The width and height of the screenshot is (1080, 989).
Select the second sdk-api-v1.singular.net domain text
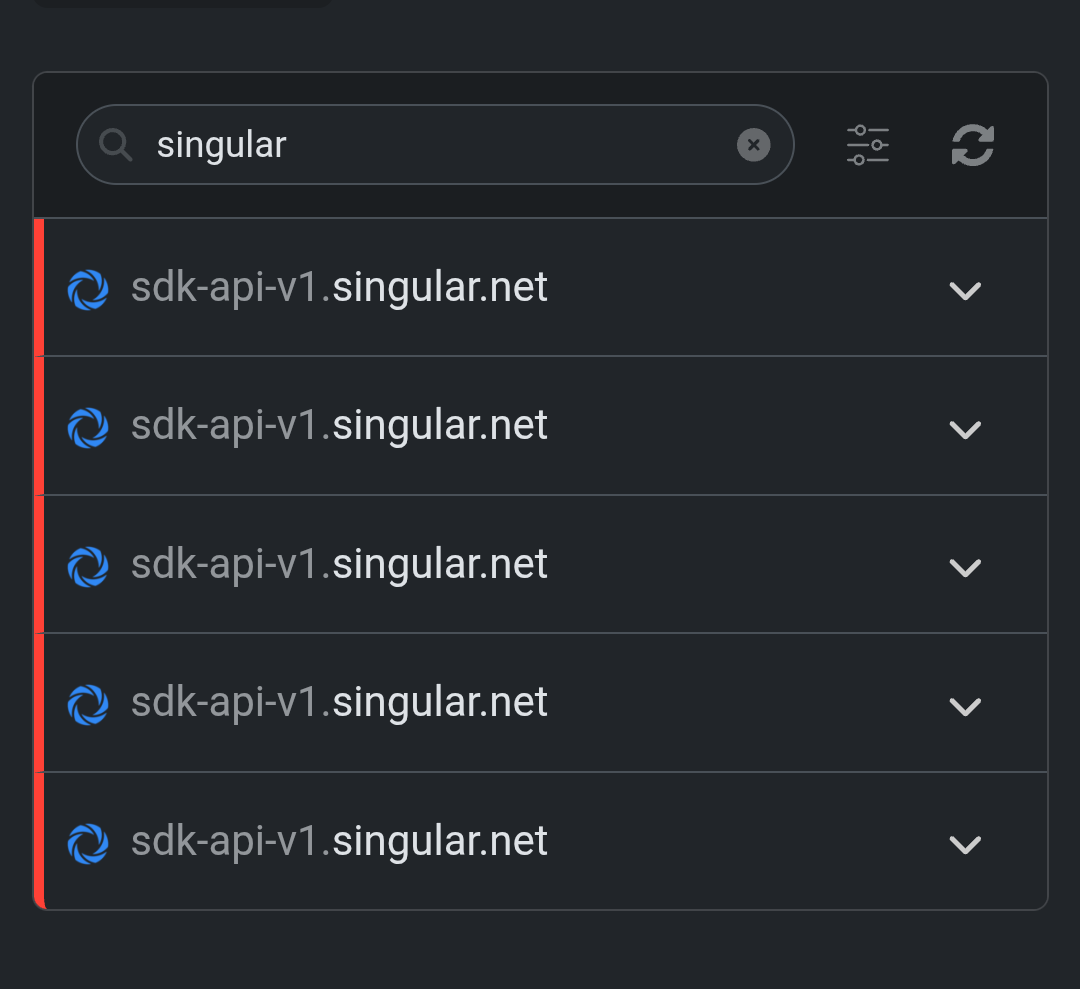(x=339, y=426)
